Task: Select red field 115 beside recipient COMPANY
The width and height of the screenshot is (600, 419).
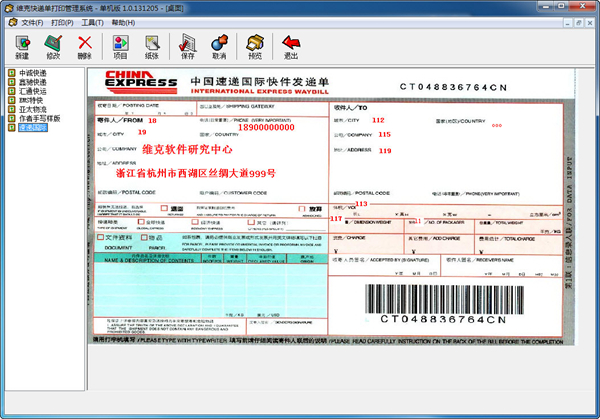Action: (x=385, y=134)
